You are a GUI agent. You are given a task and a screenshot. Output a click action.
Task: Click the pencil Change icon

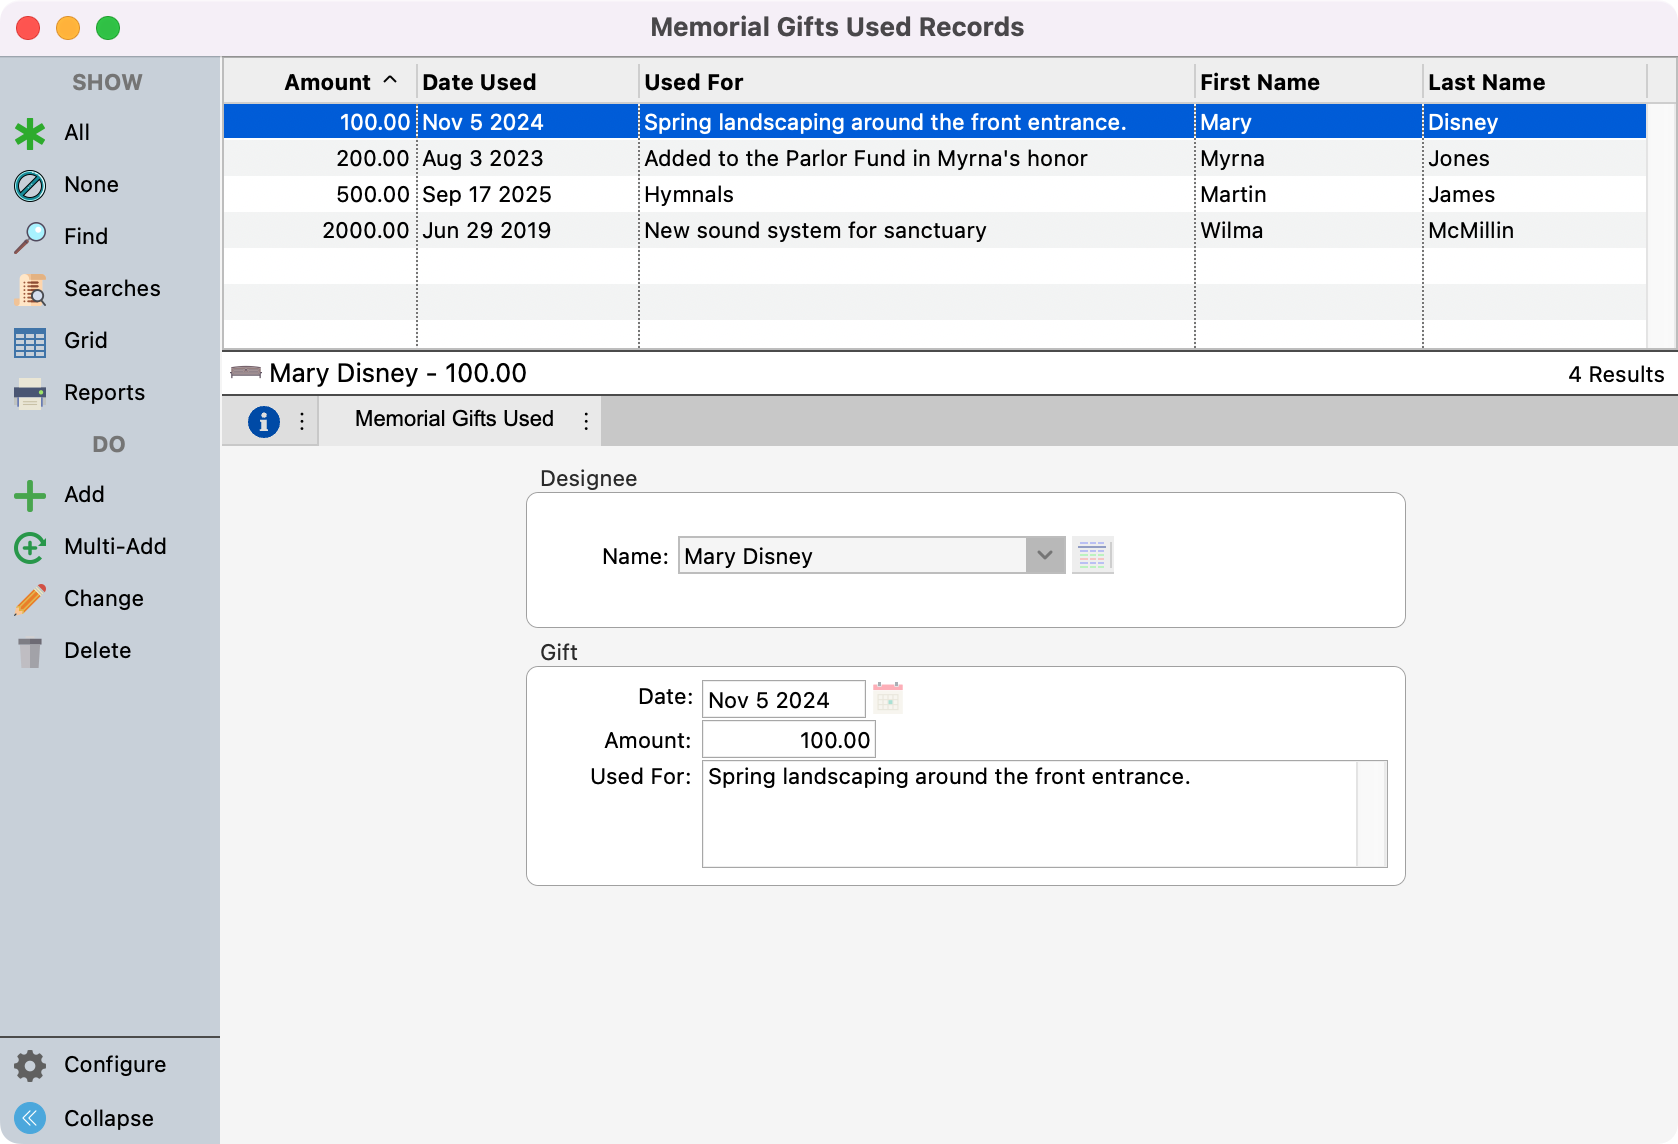[30, 599]
